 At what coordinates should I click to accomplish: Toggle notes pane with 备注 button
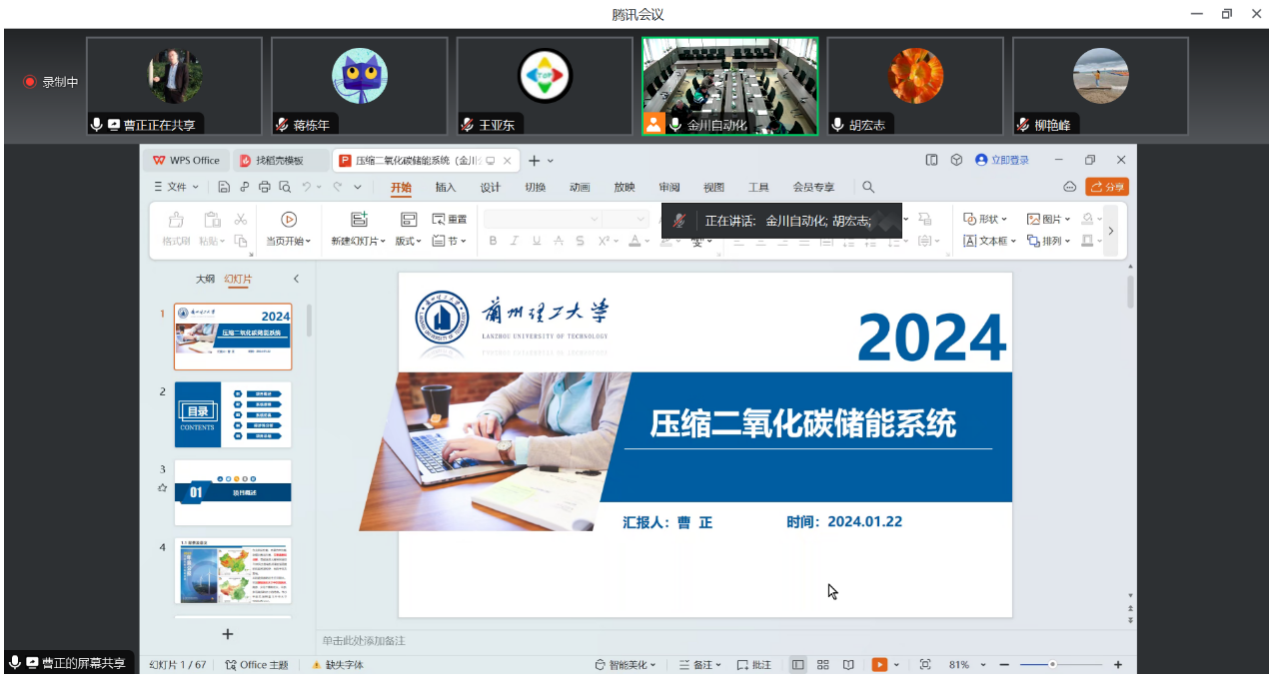click(700, 665)
